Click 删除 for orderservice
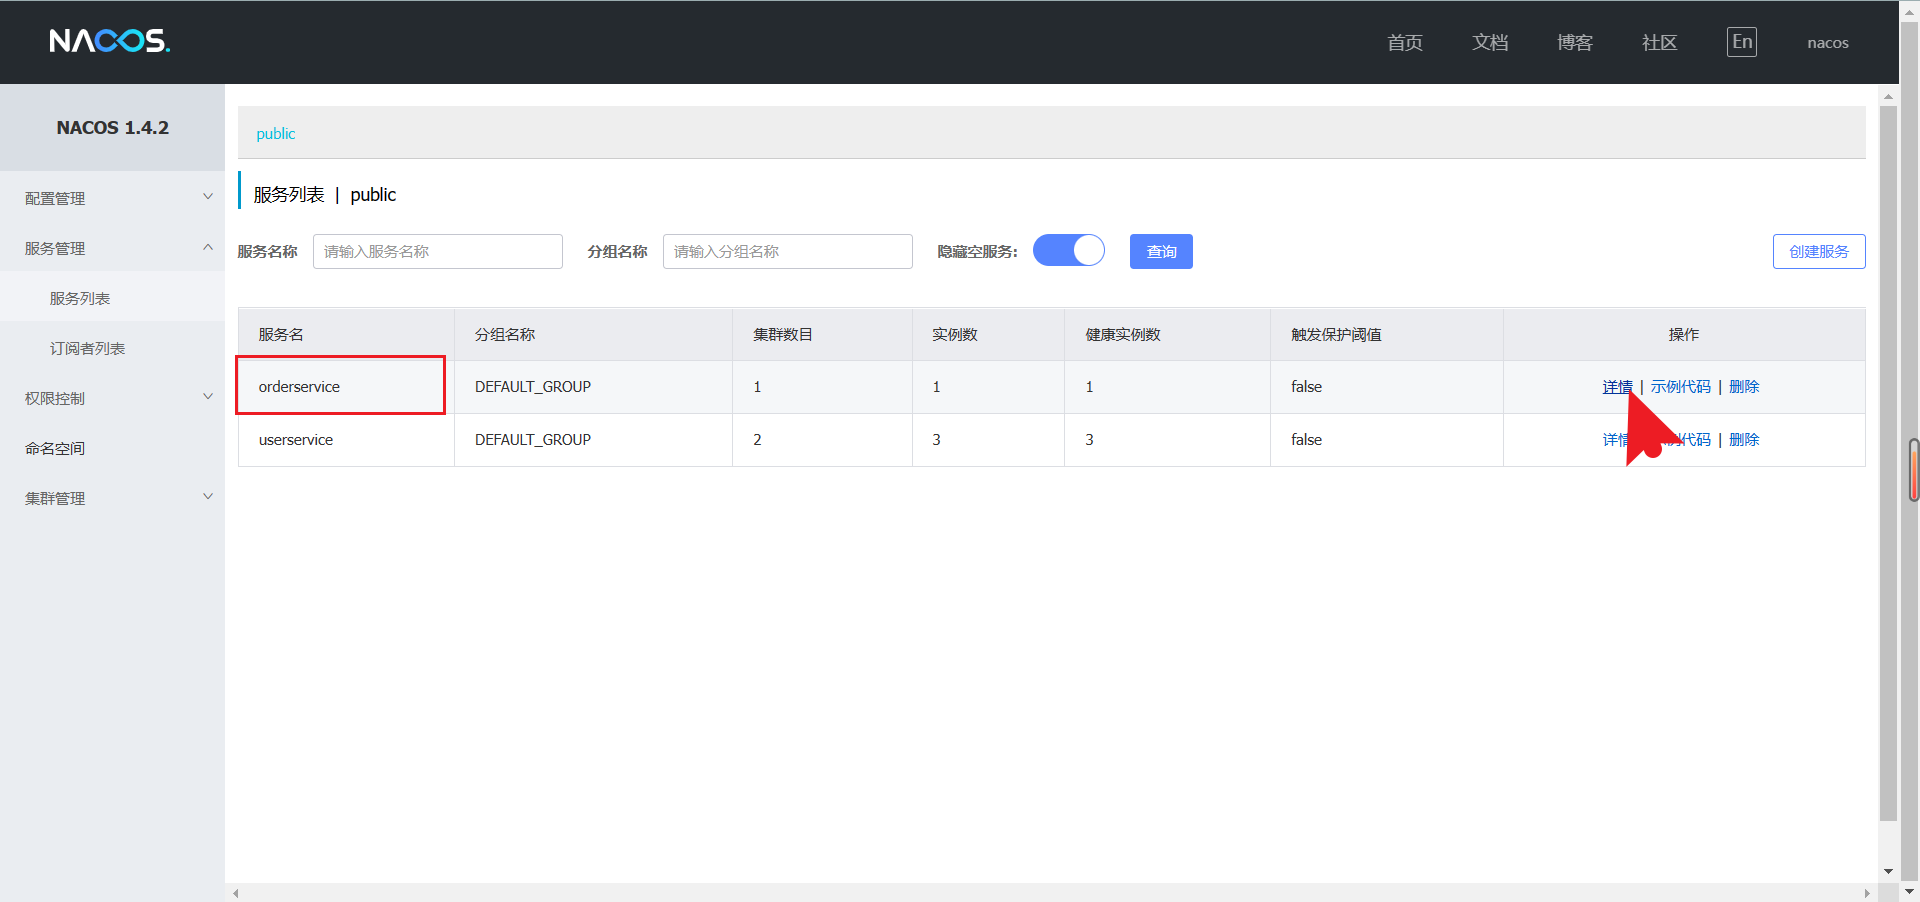This screenshot has width=1920, height=902. (1744, 387)
